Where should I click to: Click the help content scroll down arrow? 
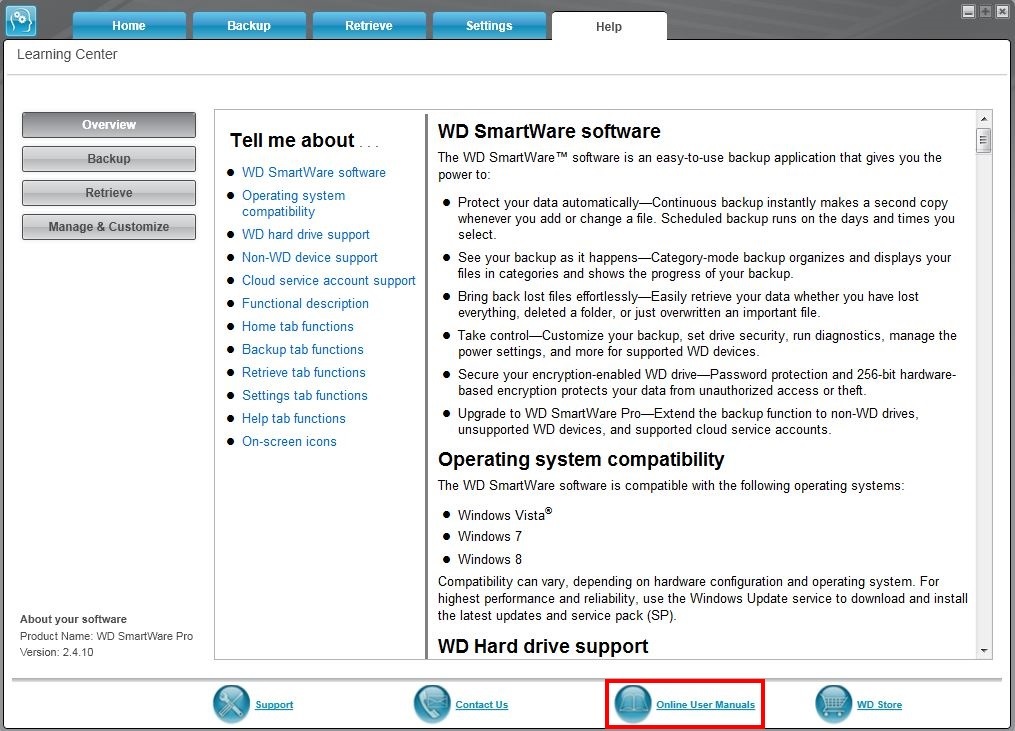coord(984,651)
